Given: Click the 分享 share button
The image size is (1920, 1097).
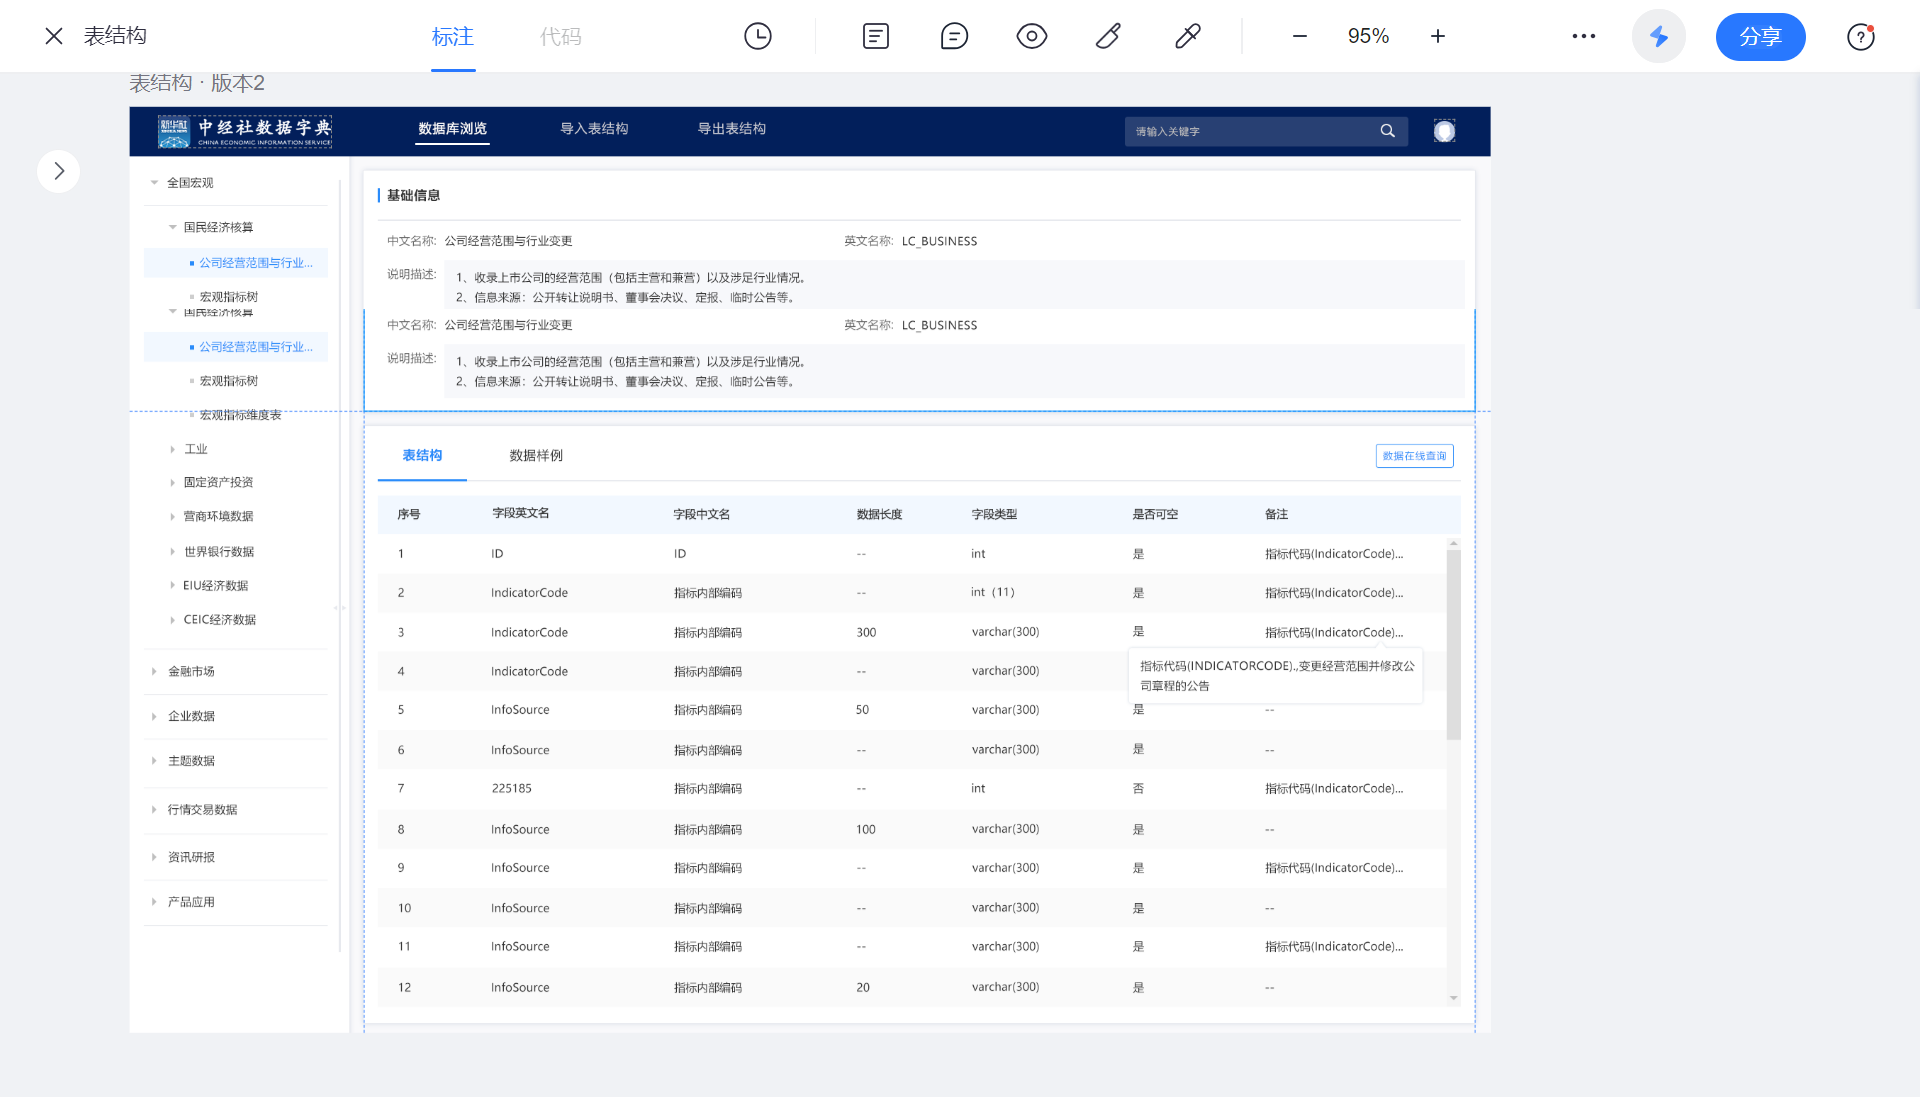Looking at the screenshot, I should click(1760, 37).
